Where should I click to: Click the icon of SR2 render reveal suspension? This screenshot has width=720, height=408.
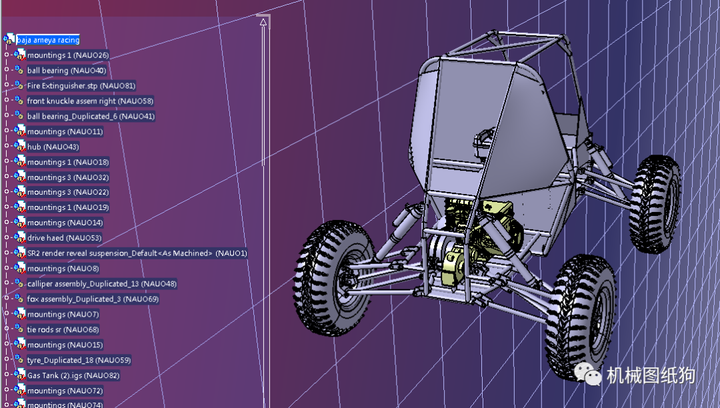19,253
